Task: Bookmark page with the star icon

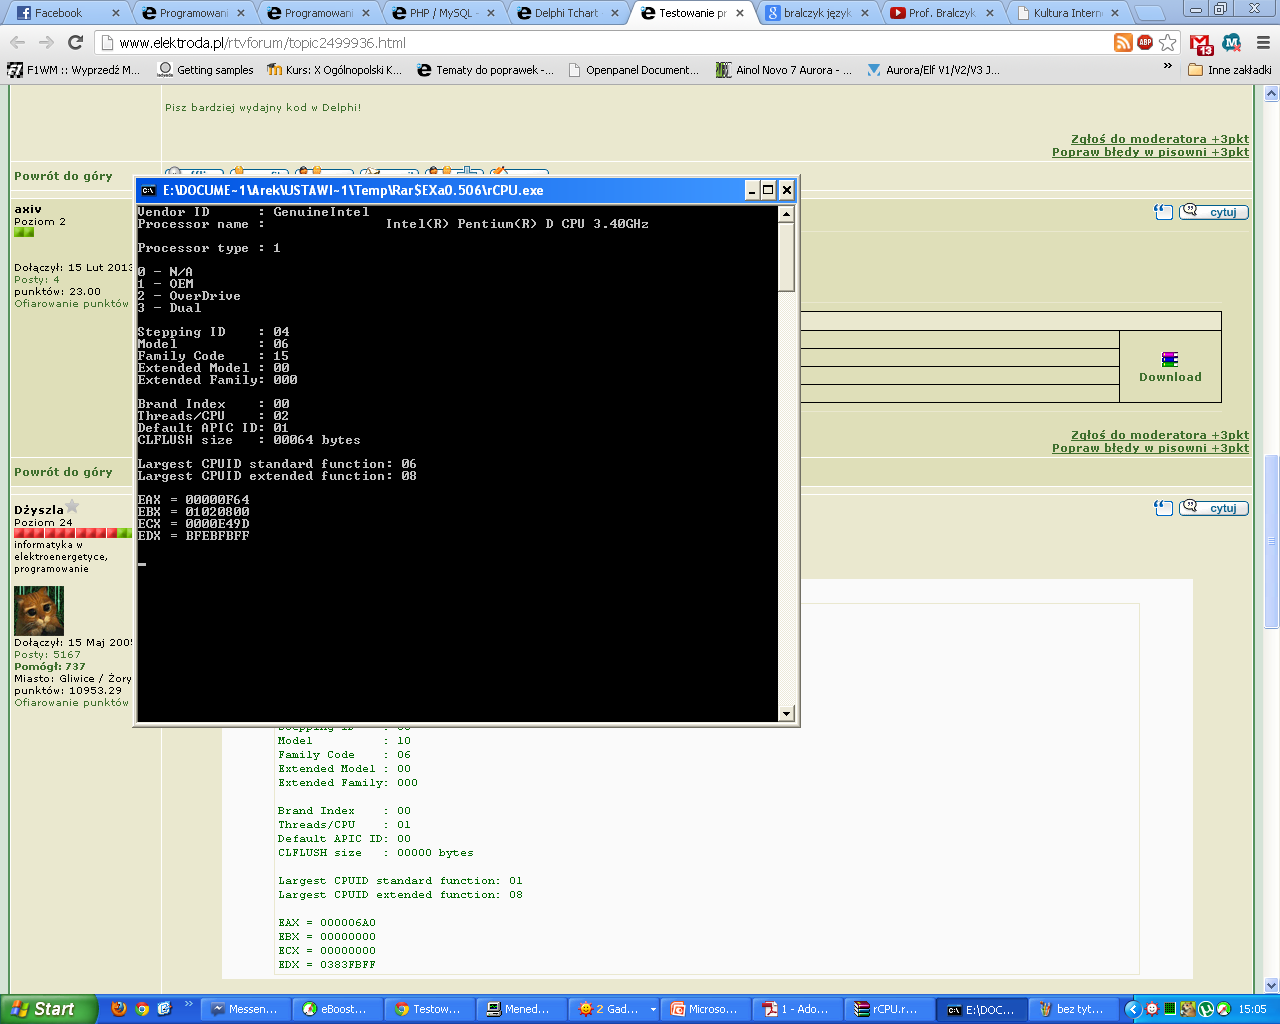Action: (x=1168, y=42)
